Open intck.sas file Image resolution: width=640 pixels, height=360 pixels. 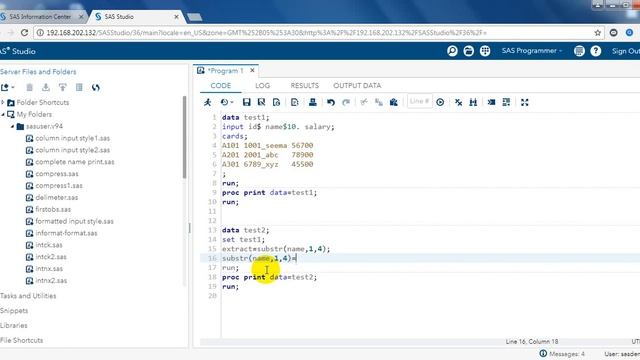49,245
